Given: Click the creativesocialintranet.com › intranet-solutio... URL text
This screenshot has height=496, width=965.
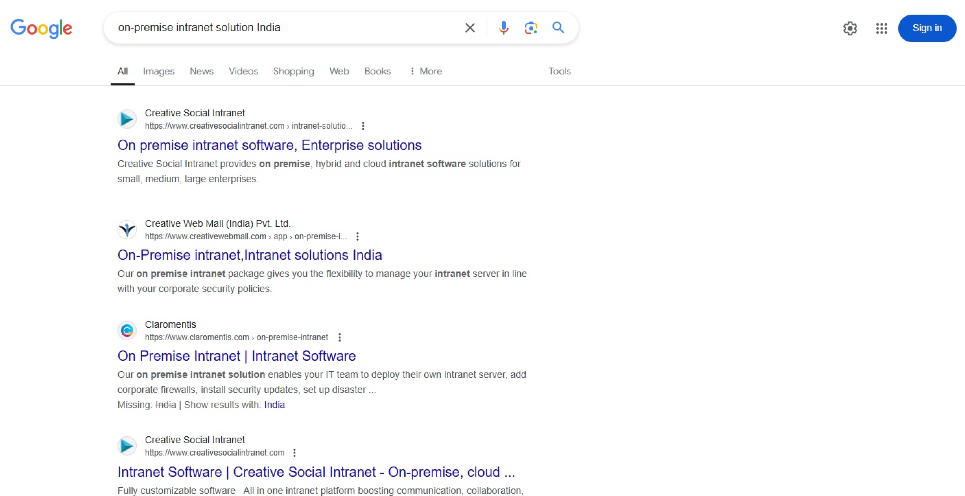Looking at the screenshot, I should click(249, 126).
